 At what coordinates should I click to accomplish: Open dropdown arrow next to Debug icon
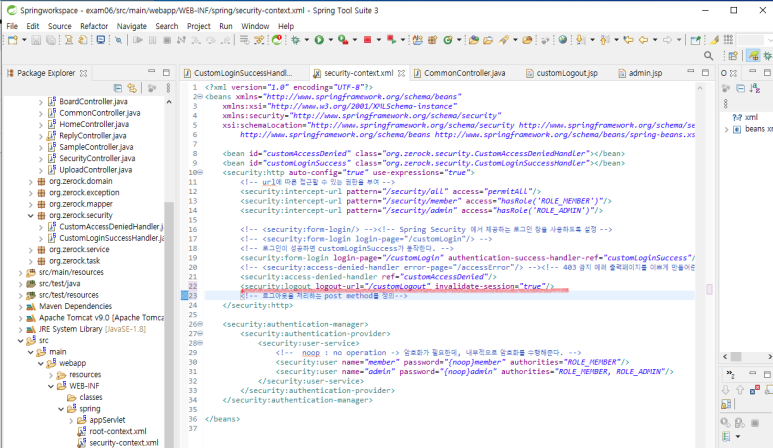click(307, 40)
